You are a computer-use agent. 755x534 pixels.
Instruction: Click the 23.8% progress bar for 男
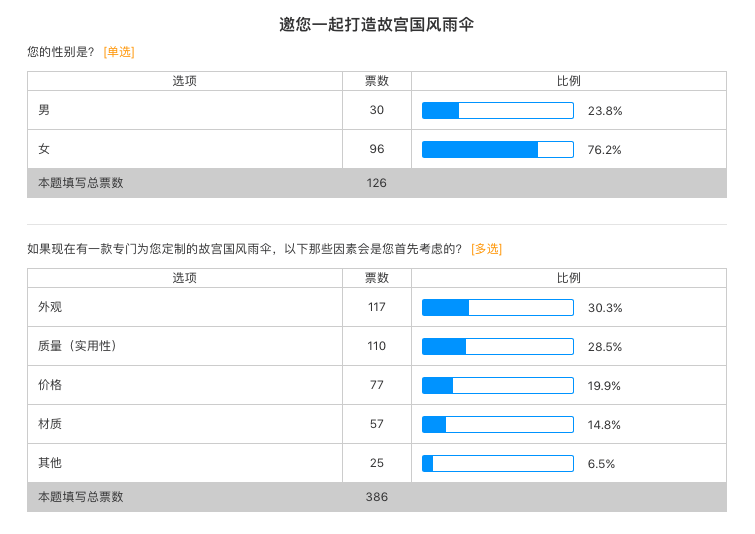pos(498,110)
